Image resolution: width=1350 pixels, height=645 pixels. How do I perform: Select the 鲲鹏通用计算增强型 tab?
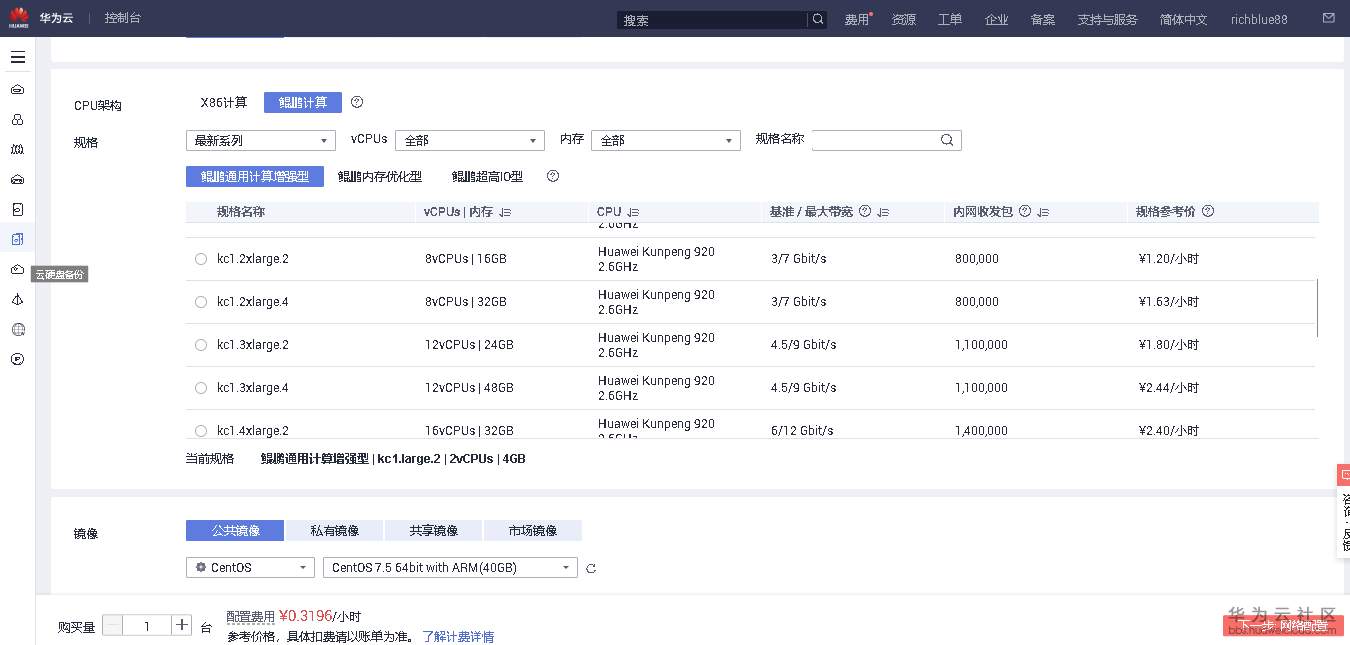(x=255, y=176)
